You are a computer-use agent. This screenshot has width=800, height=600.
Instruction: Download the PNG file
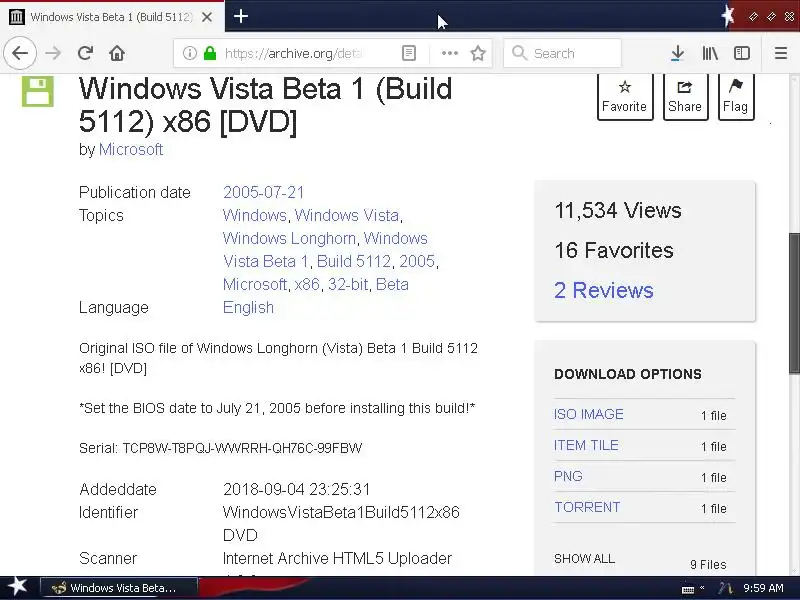tap(568, 476)
